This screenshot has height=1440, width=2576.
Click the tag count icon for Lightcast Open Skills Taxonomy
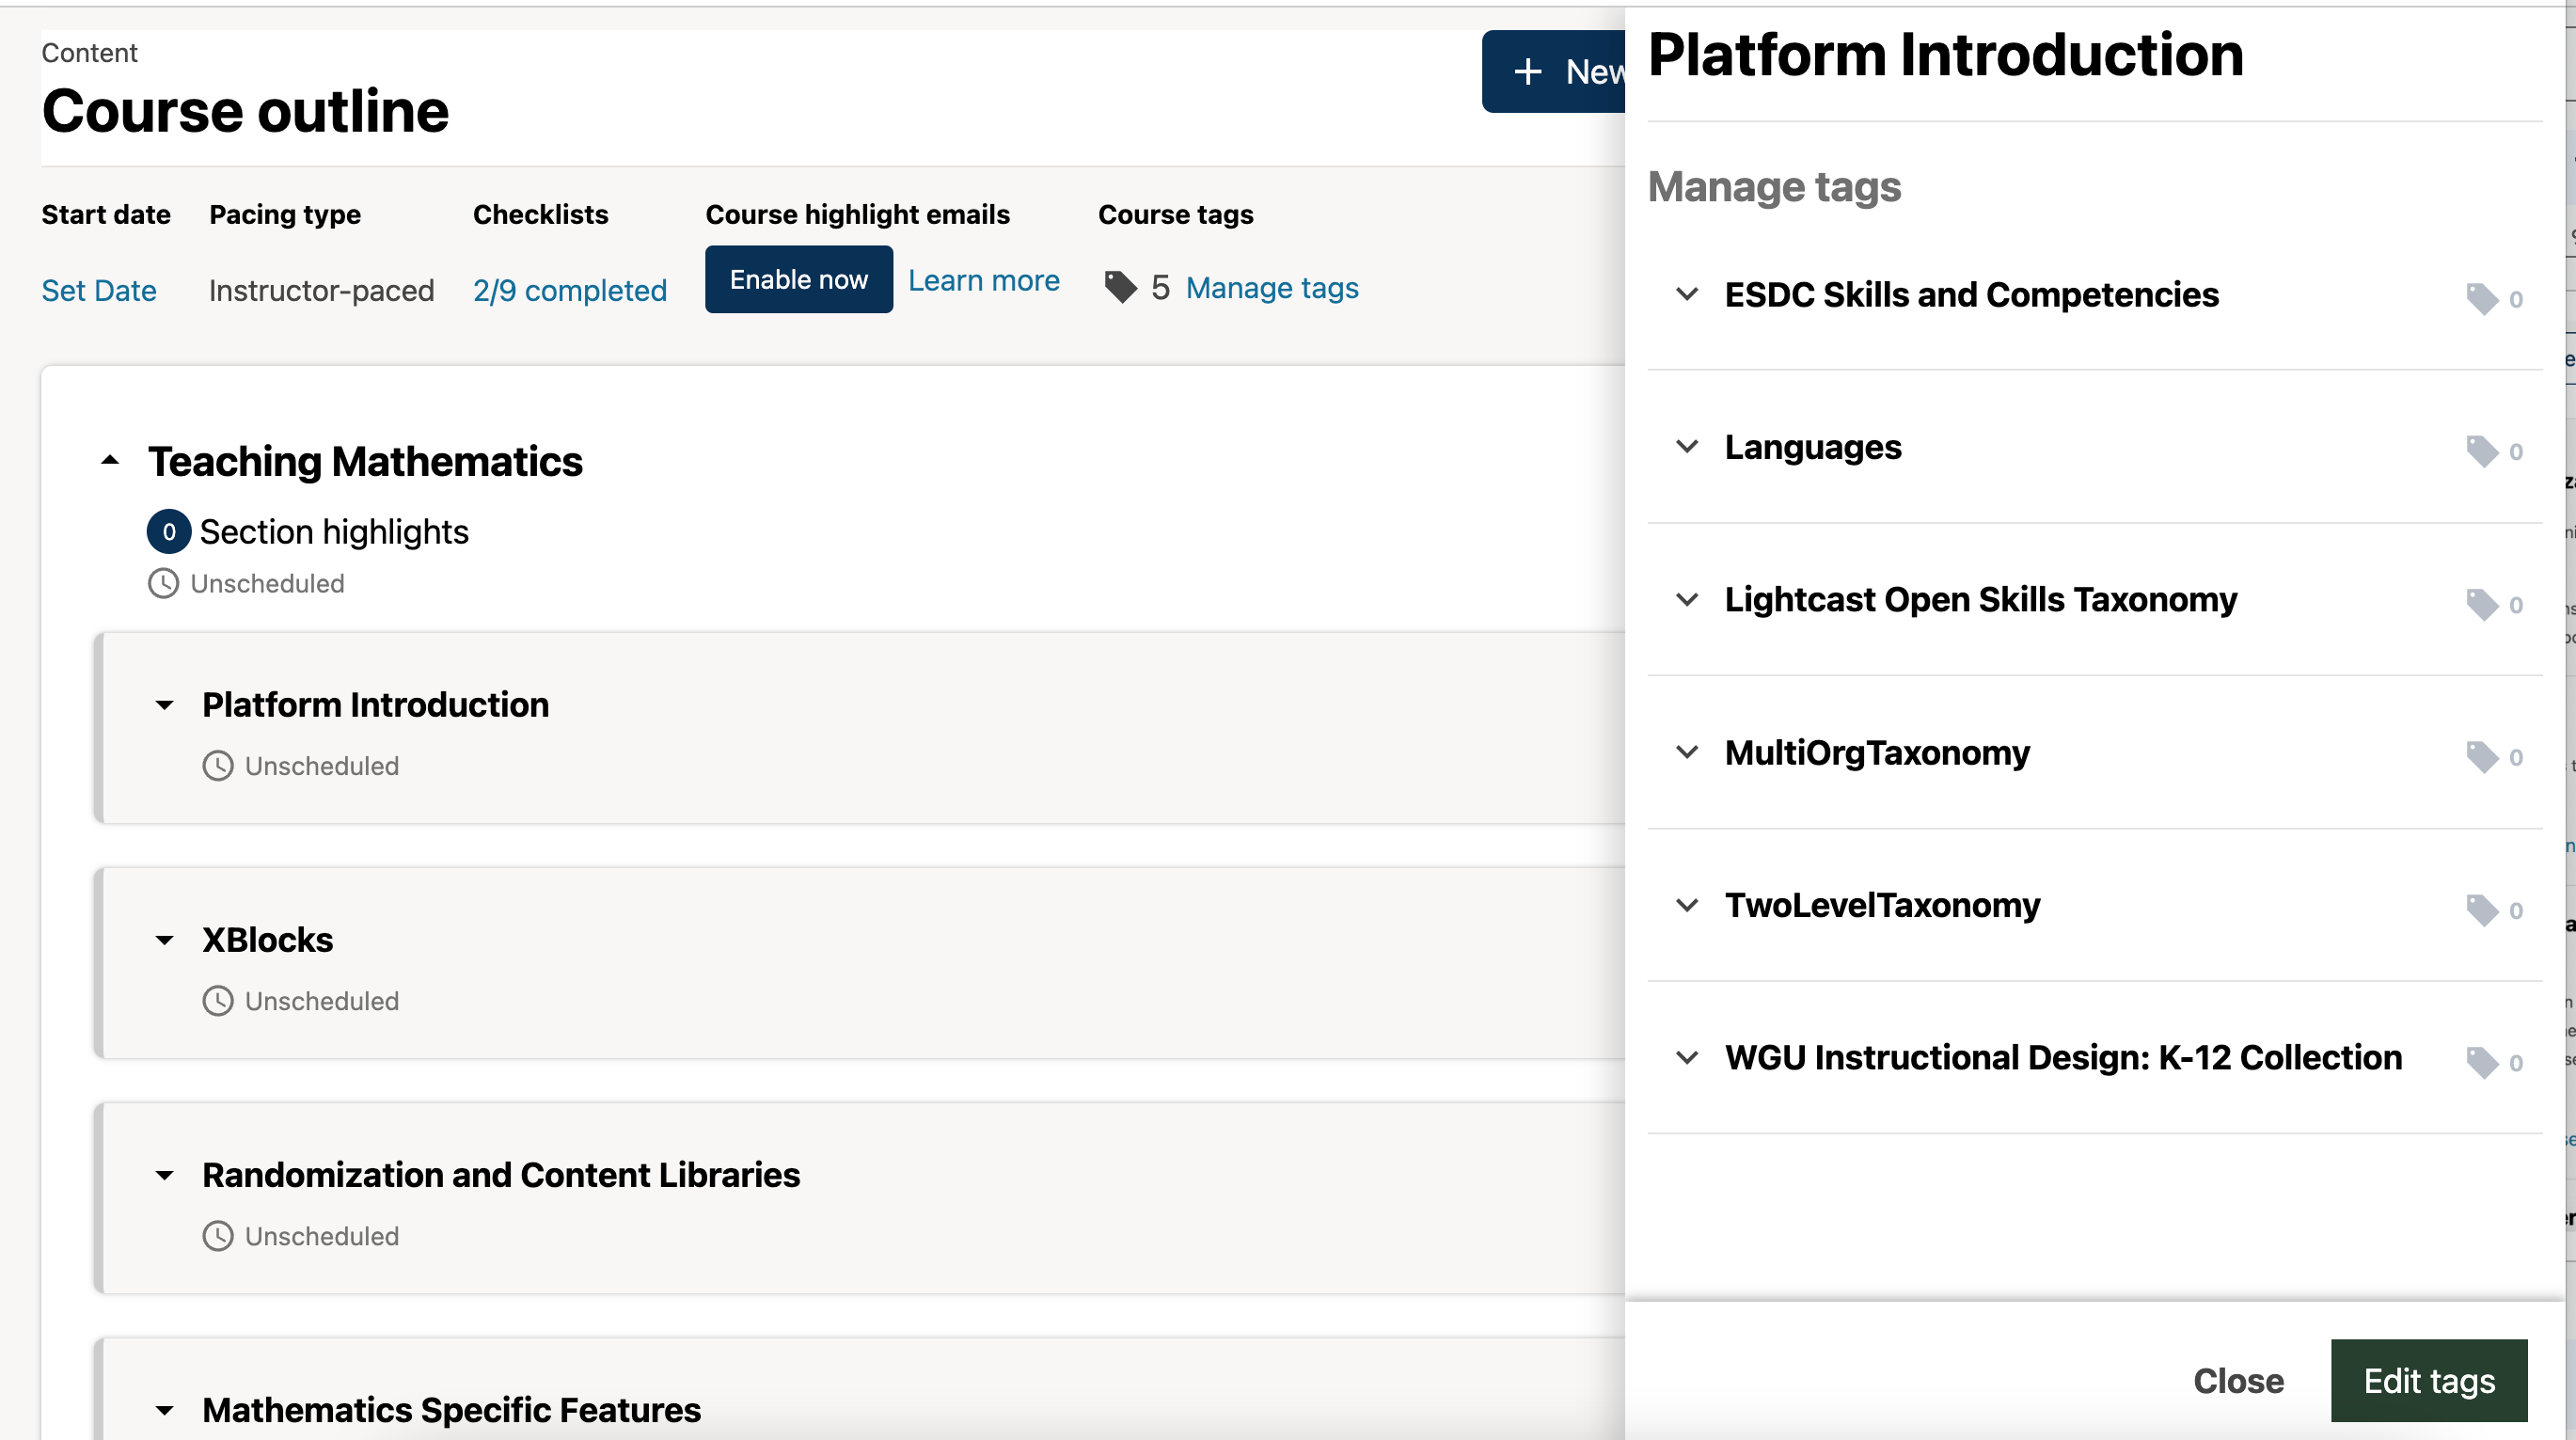[2482, 604]
